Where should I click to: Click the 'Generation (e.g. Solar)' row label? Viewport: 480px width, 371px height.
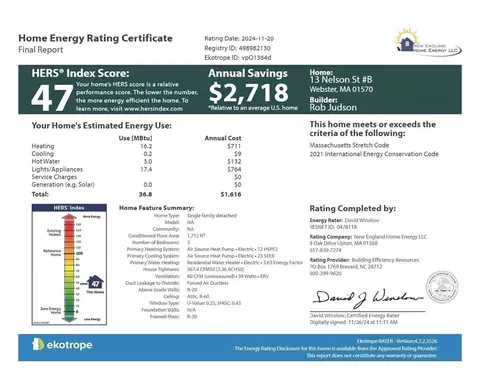click(x=63, y=185)
